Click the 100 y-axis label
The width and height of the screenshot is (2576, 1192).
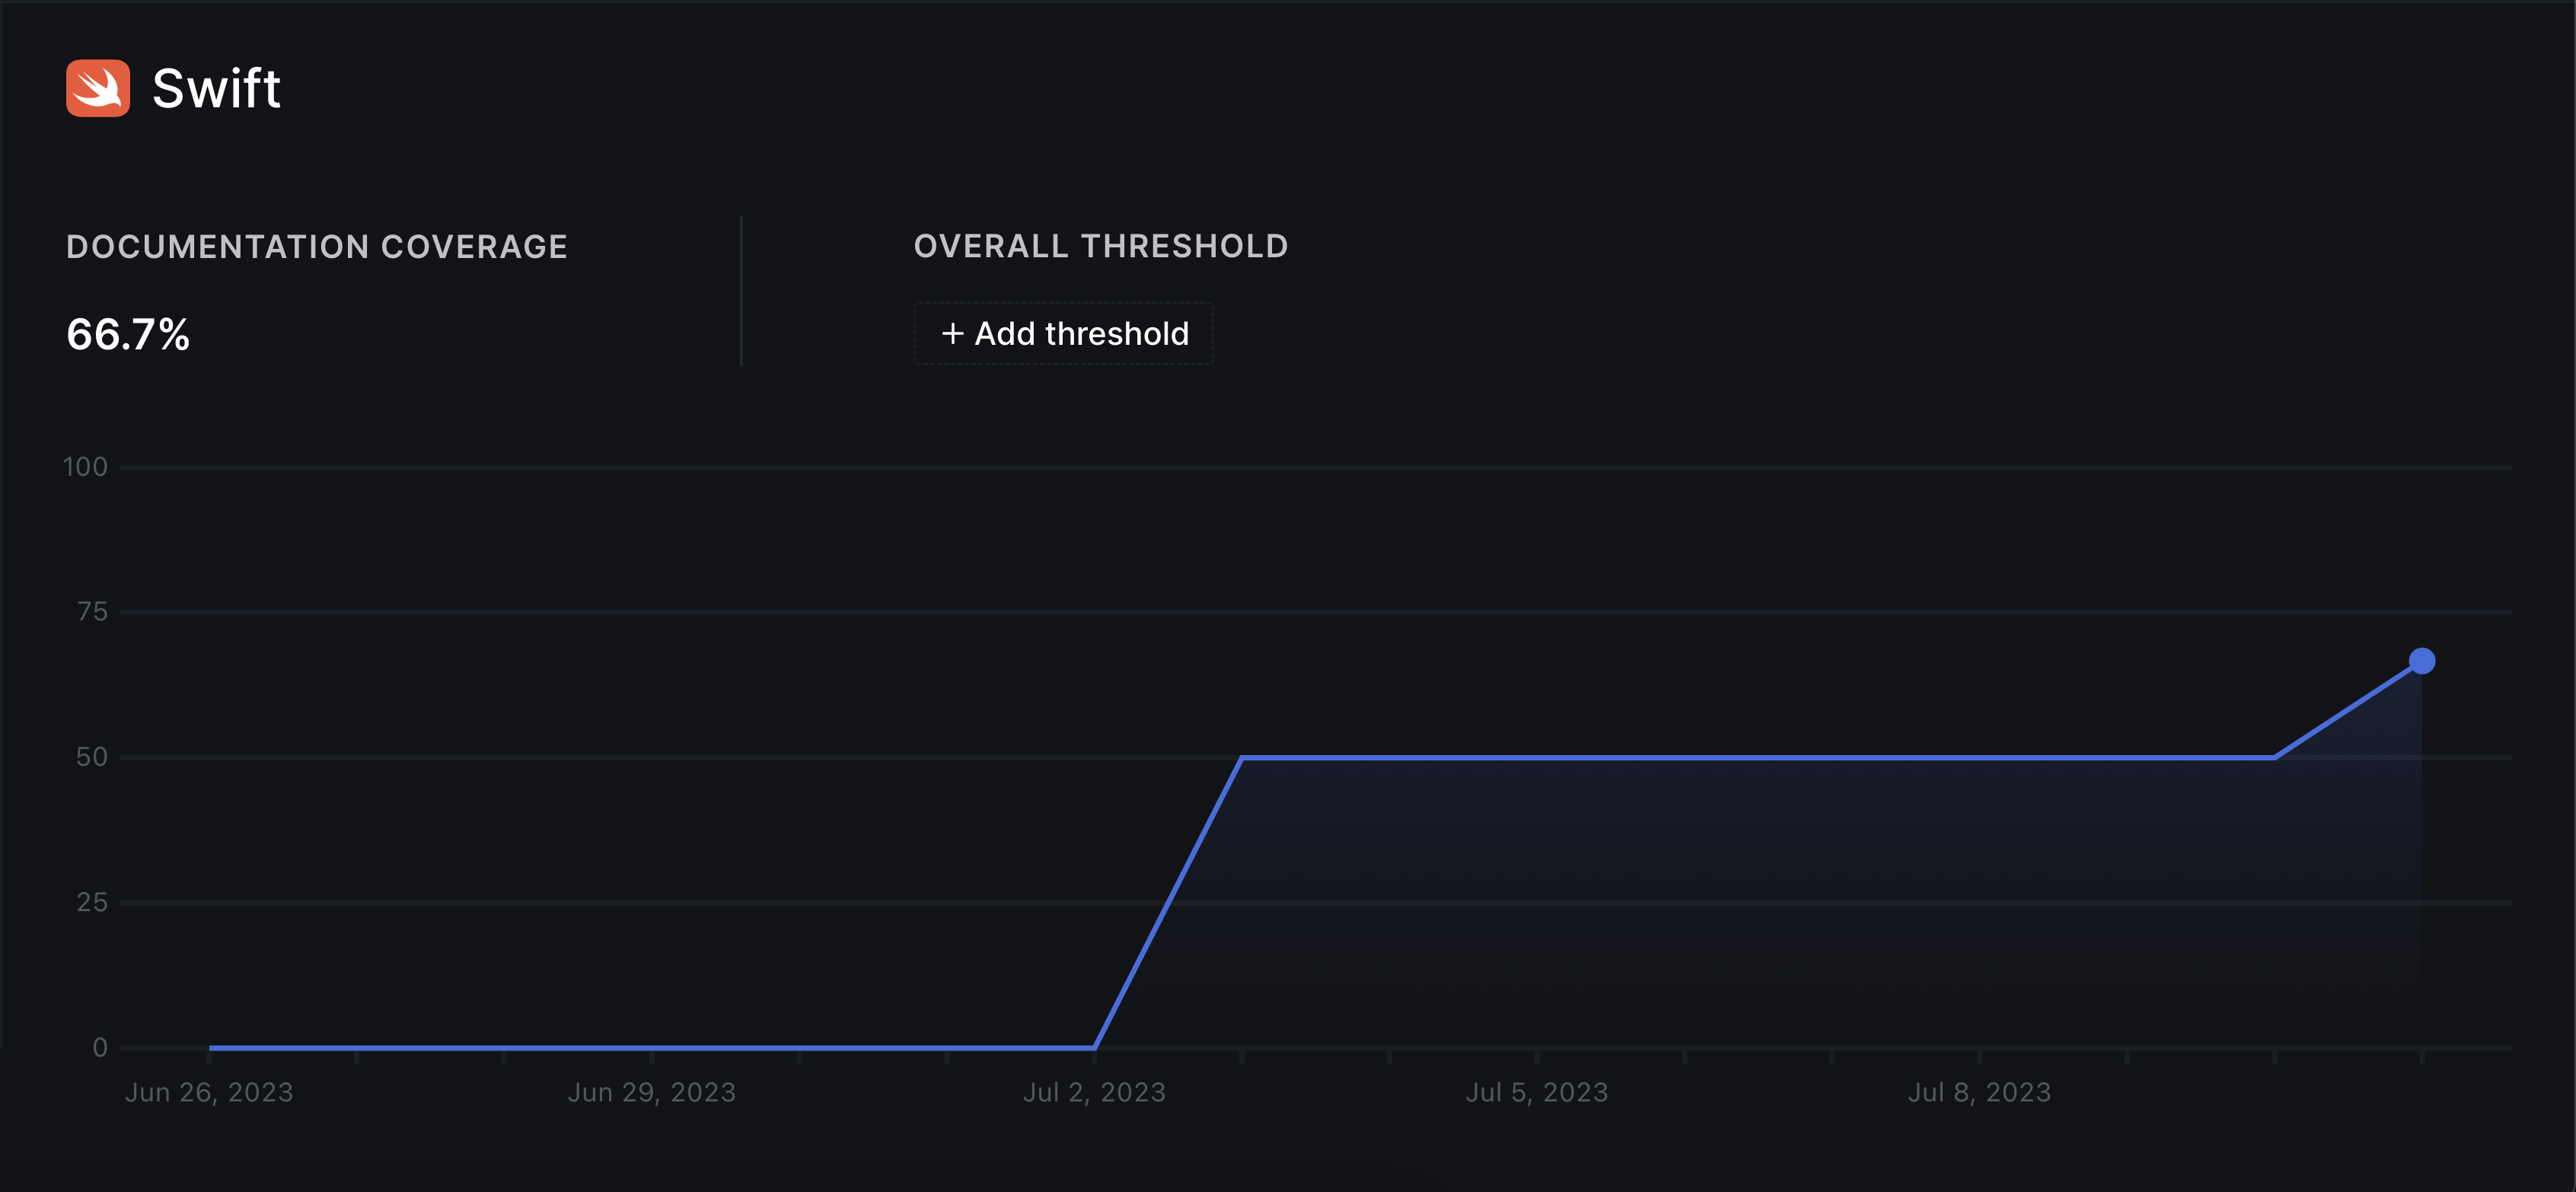tap(85, 467)
